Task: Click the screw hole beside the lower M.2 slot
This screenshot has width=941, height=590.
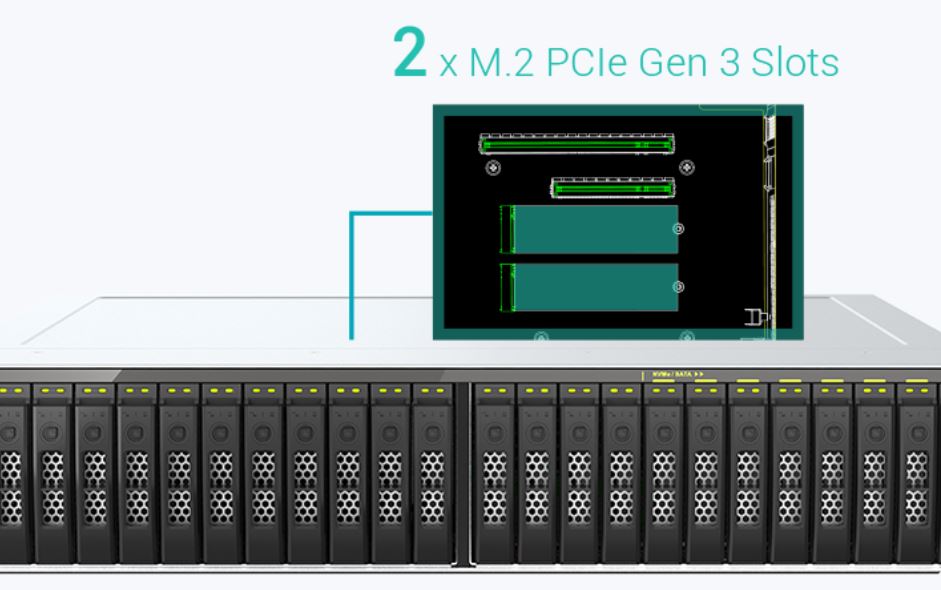Action: 679,287
